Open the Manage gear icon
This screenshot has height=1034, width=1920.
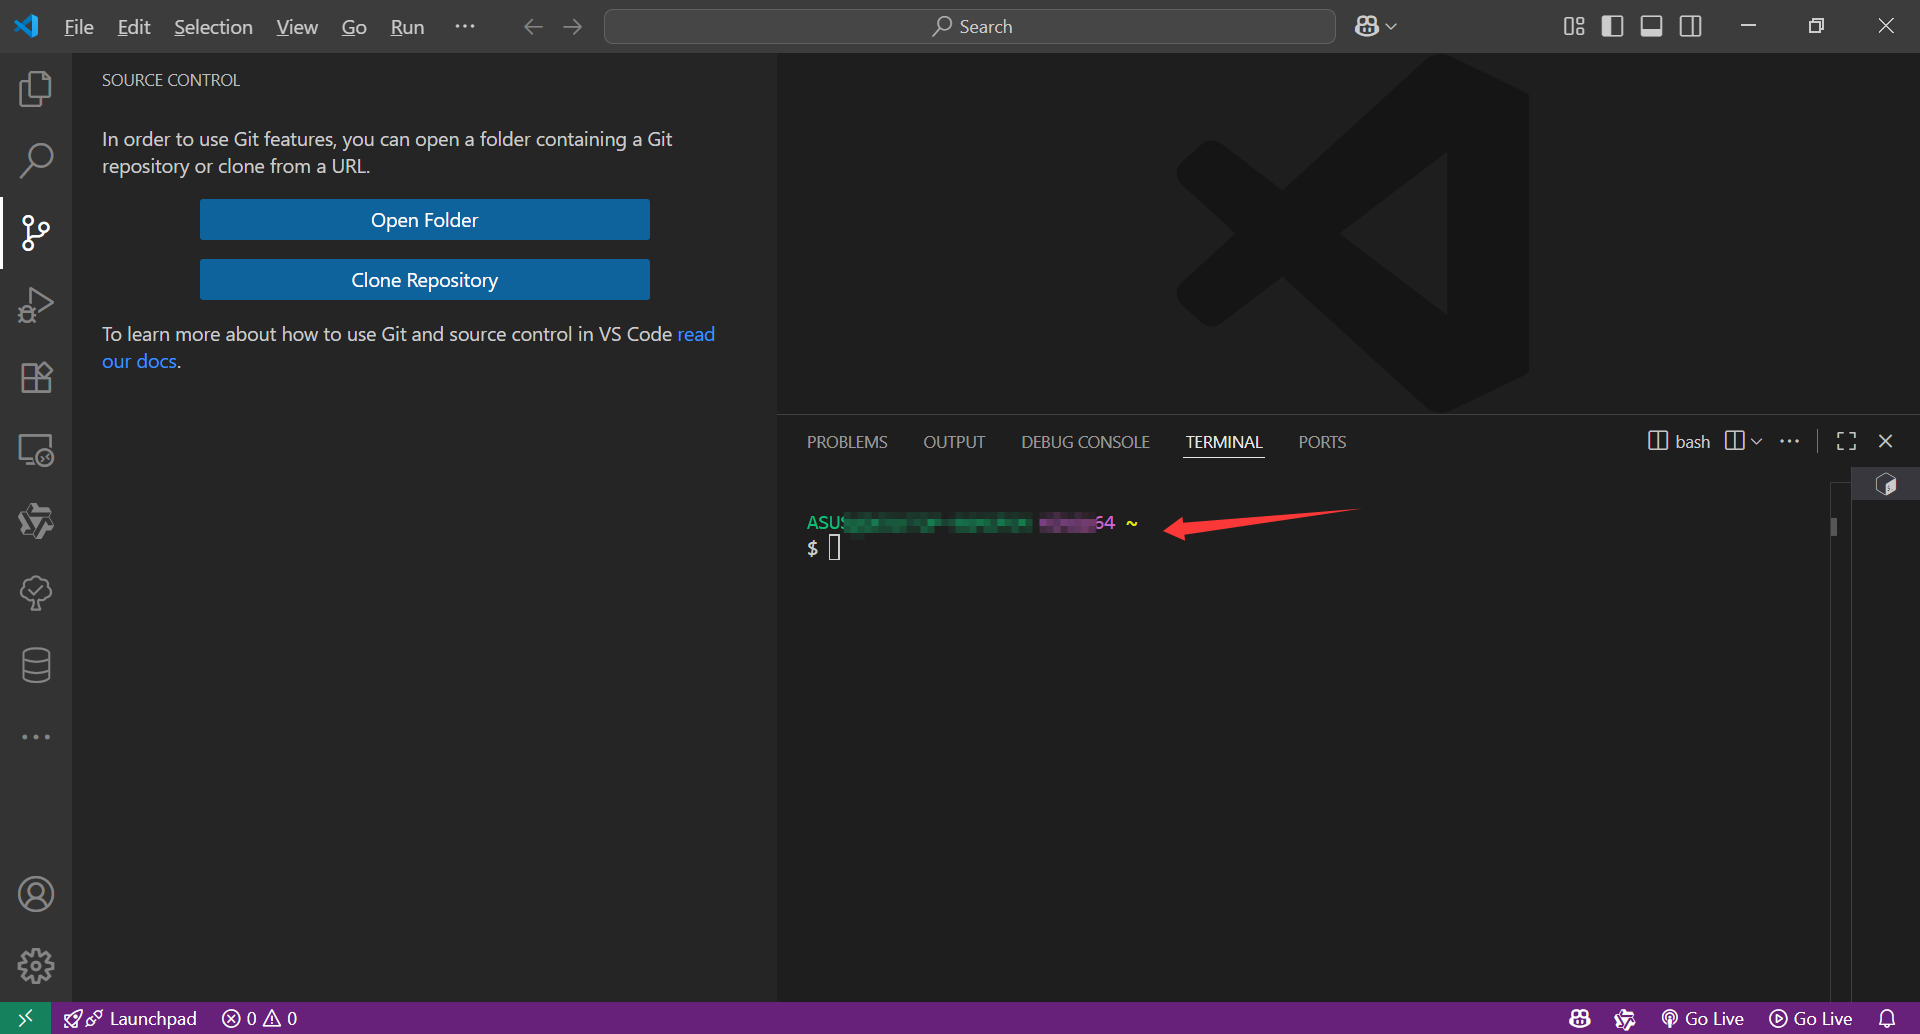(x=36, y=966)
